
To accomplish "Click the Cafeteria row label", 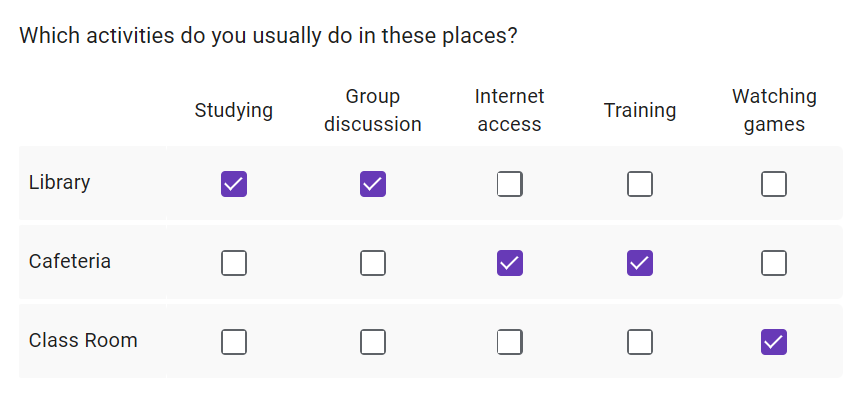I will point(70,262).
